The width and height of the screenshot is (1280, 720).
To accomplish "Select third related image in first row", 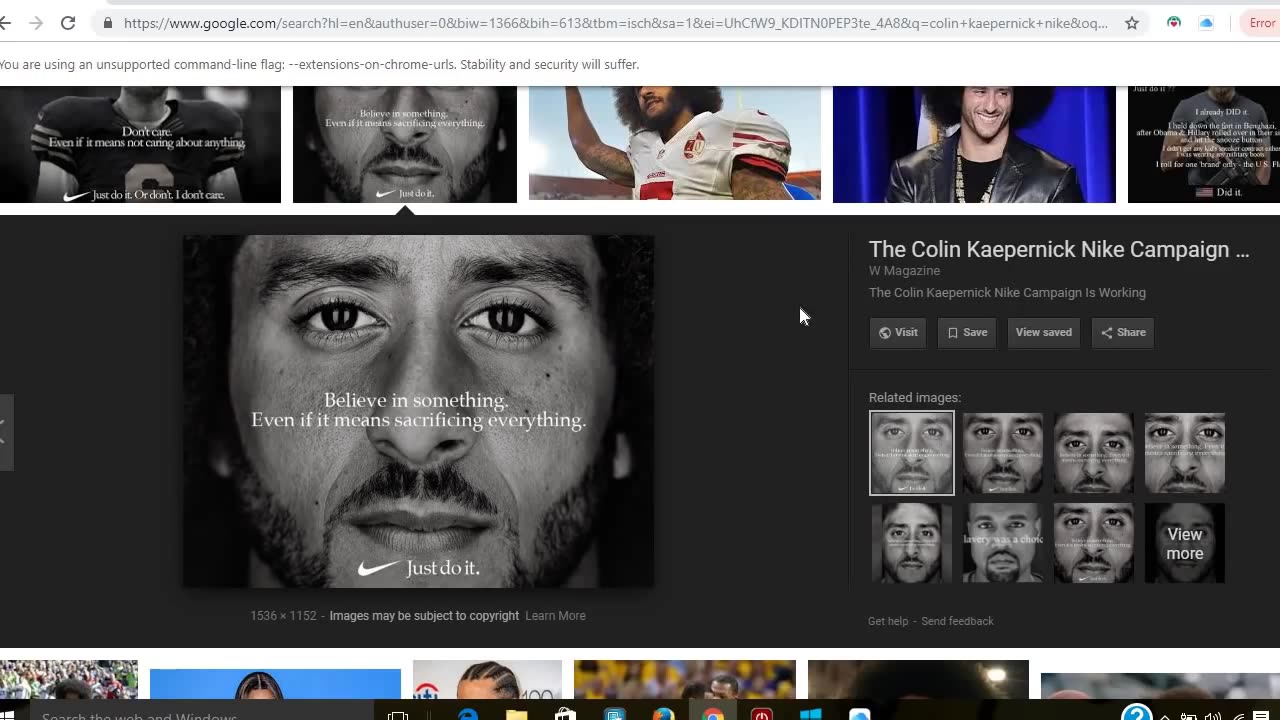I will coord(1094,453).
